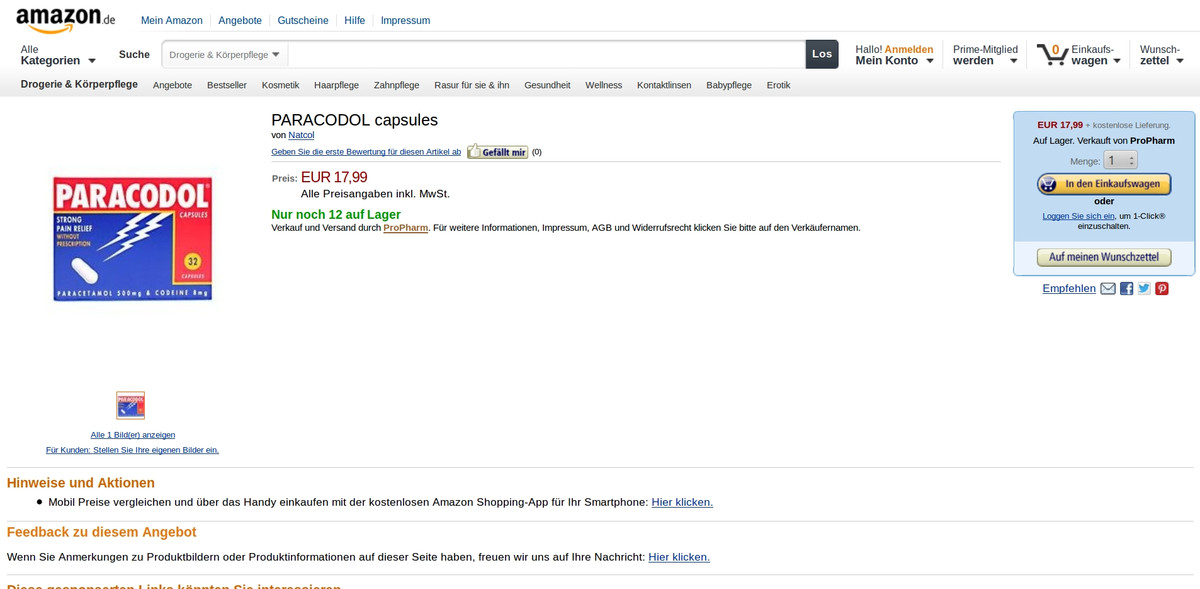Share the product on Facebook
1200x589 pixels.
coord(1126,288)
